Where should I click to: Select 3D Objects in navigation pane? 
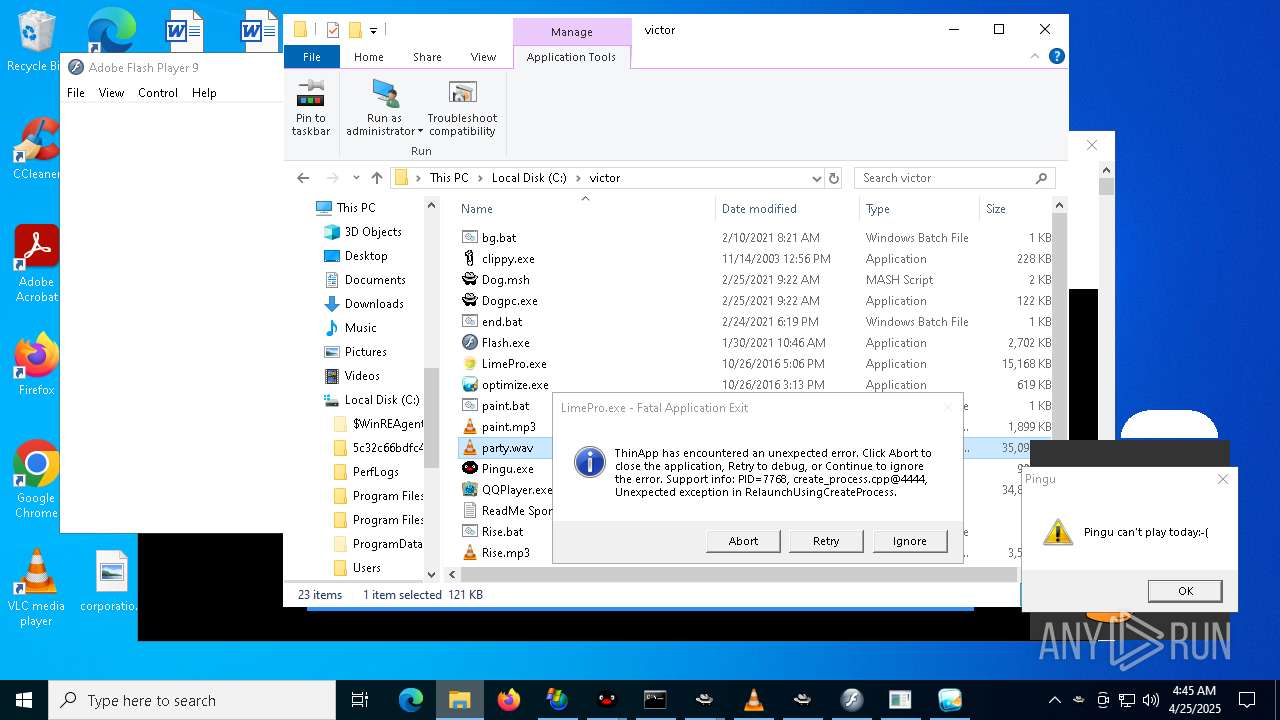(x=373, y=232)
